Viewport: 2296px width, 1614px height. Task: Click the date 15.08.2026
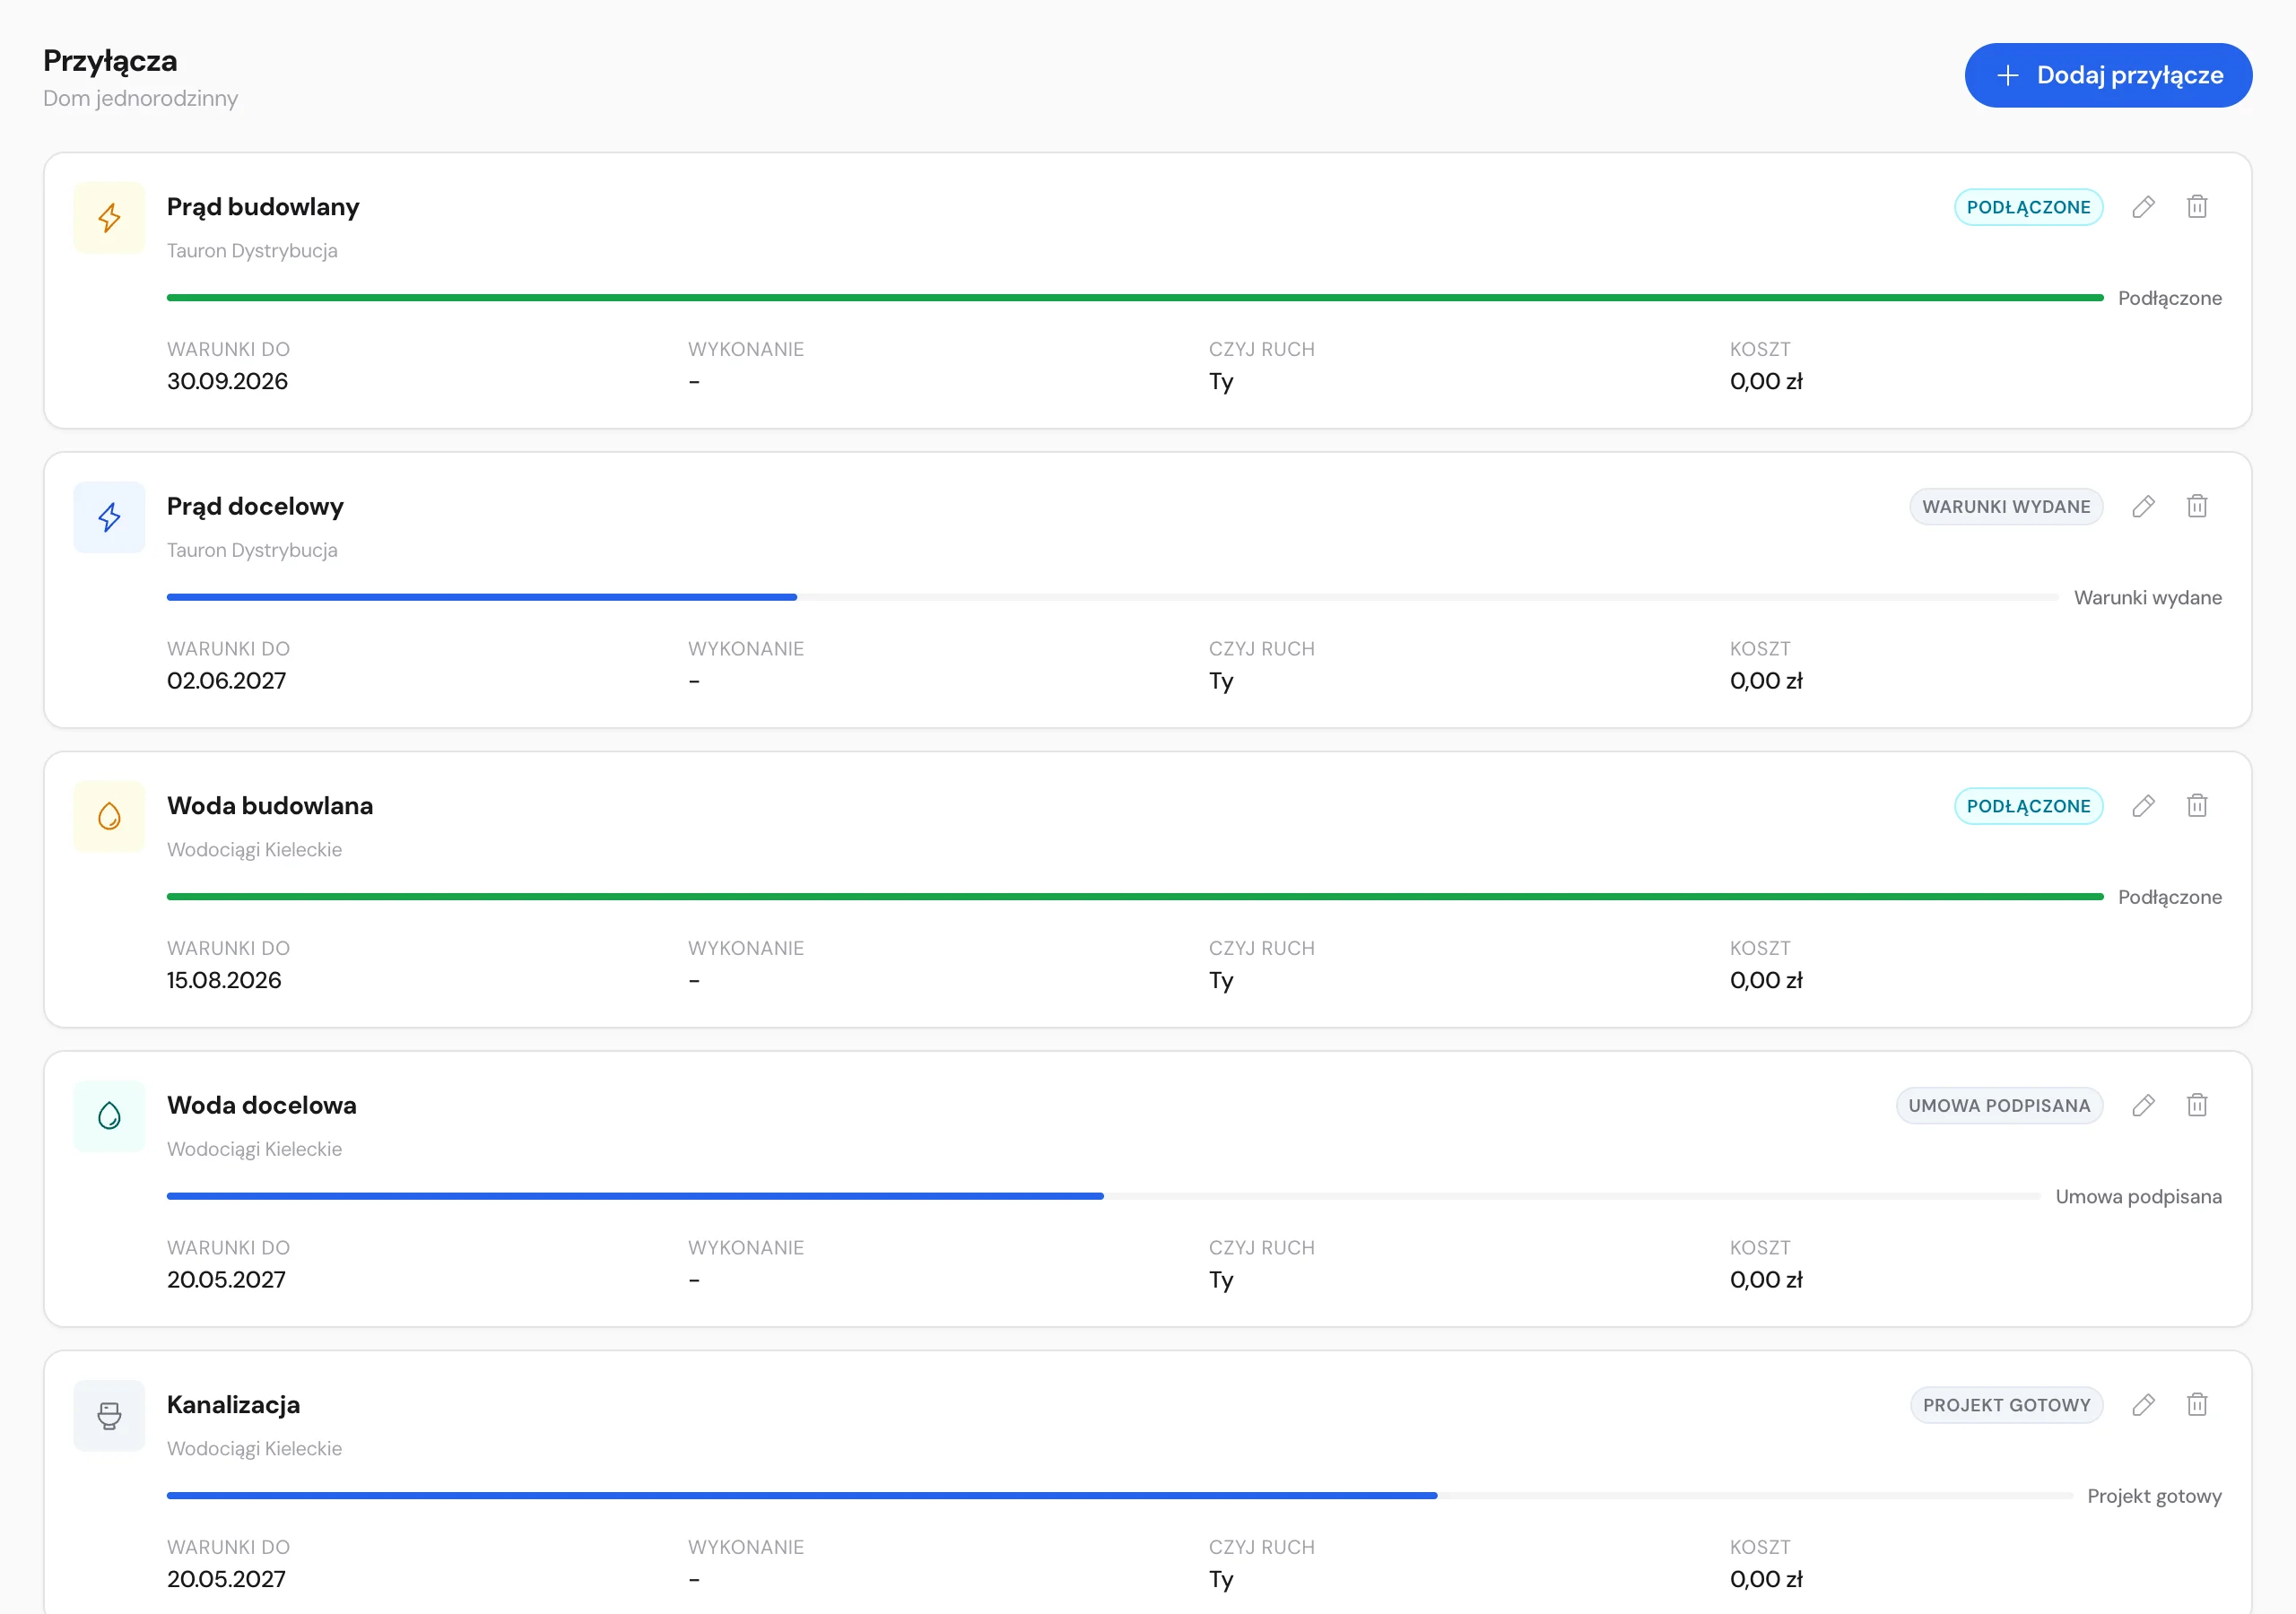click(224, 980)
